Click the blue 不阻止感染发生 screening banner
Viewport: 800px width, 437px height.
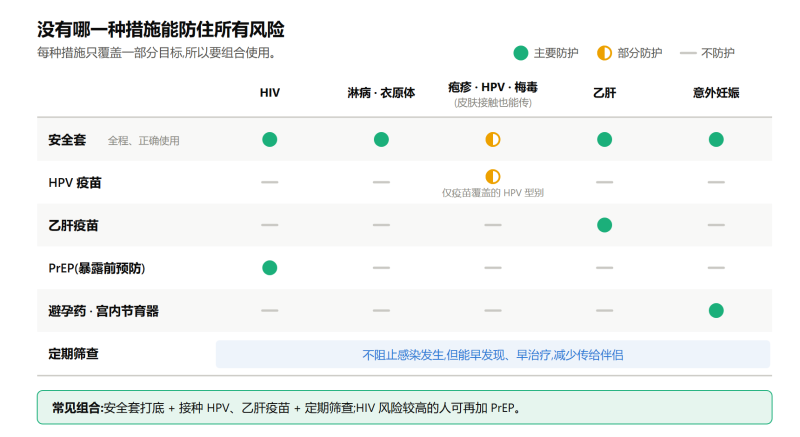click(x=493, y=354)
